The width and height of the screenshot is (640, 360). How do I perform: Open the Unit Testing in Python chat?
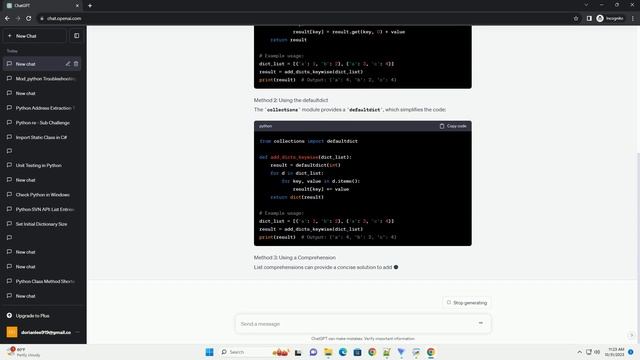click(42, 165)
